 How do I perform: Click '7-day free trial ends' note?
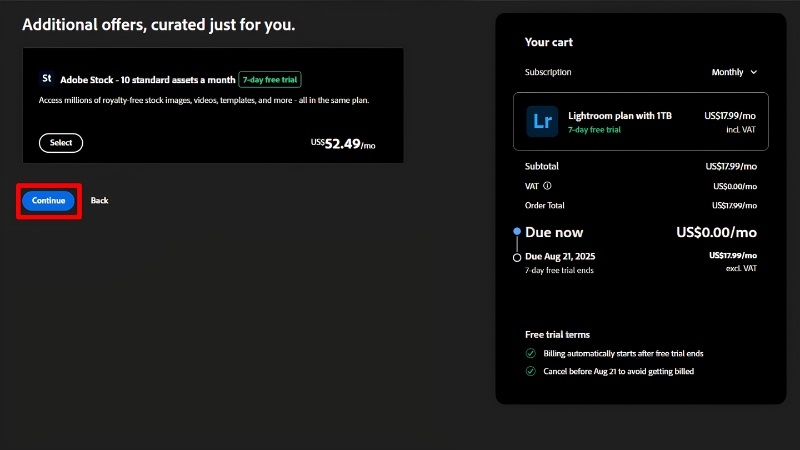[559, 270]
